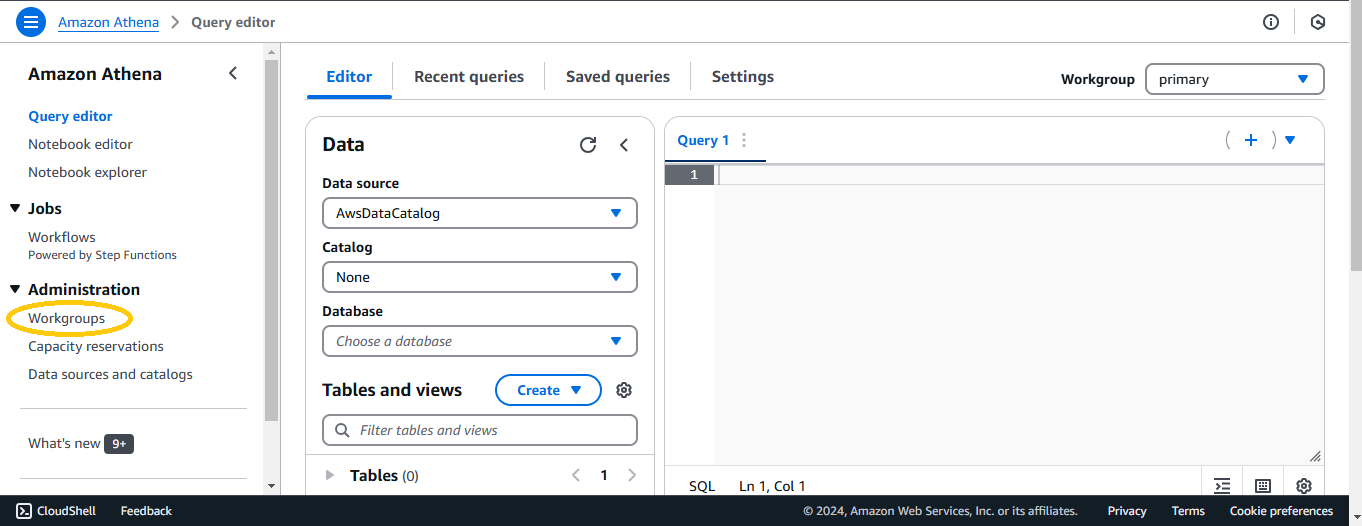1362x526 pixels.
Task: Open the Query 1 tab options dots
Action: click(x=744, y=140)
